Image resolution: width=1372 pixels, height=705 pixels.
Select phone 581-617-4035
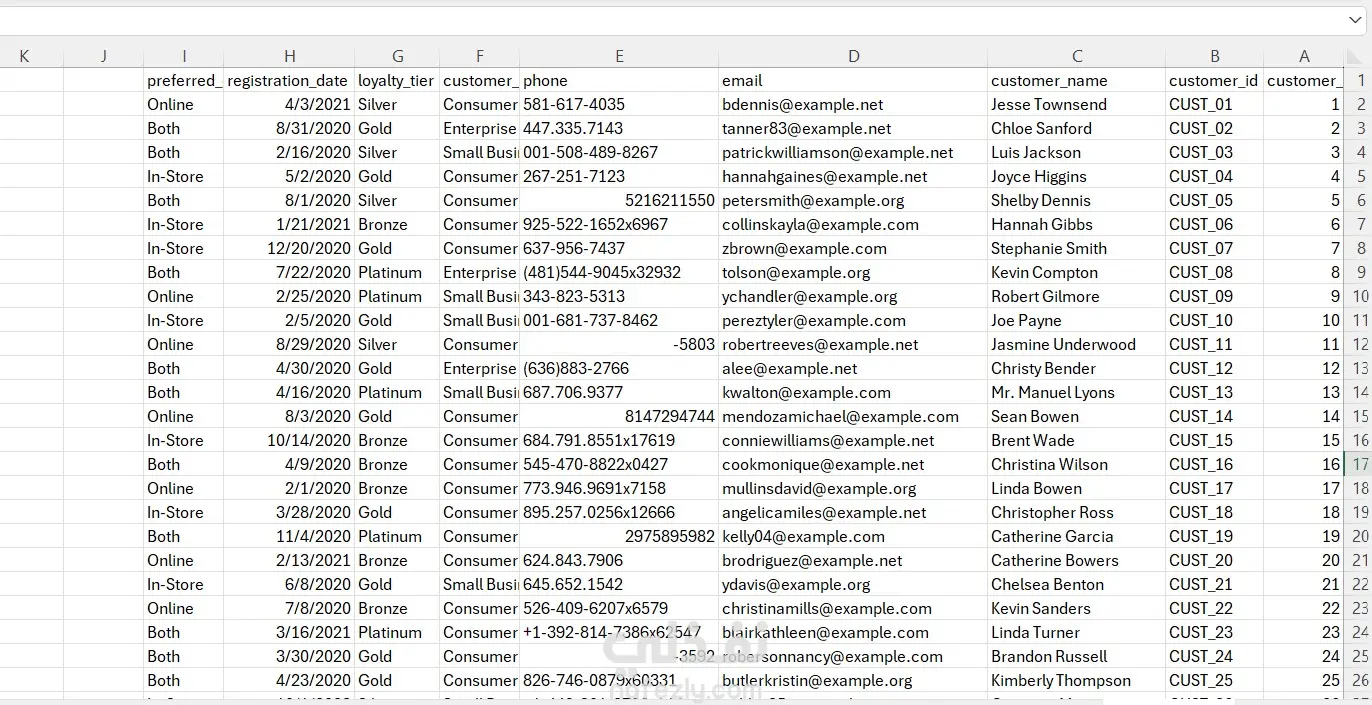pyautogui.click(x=619, y=105)
